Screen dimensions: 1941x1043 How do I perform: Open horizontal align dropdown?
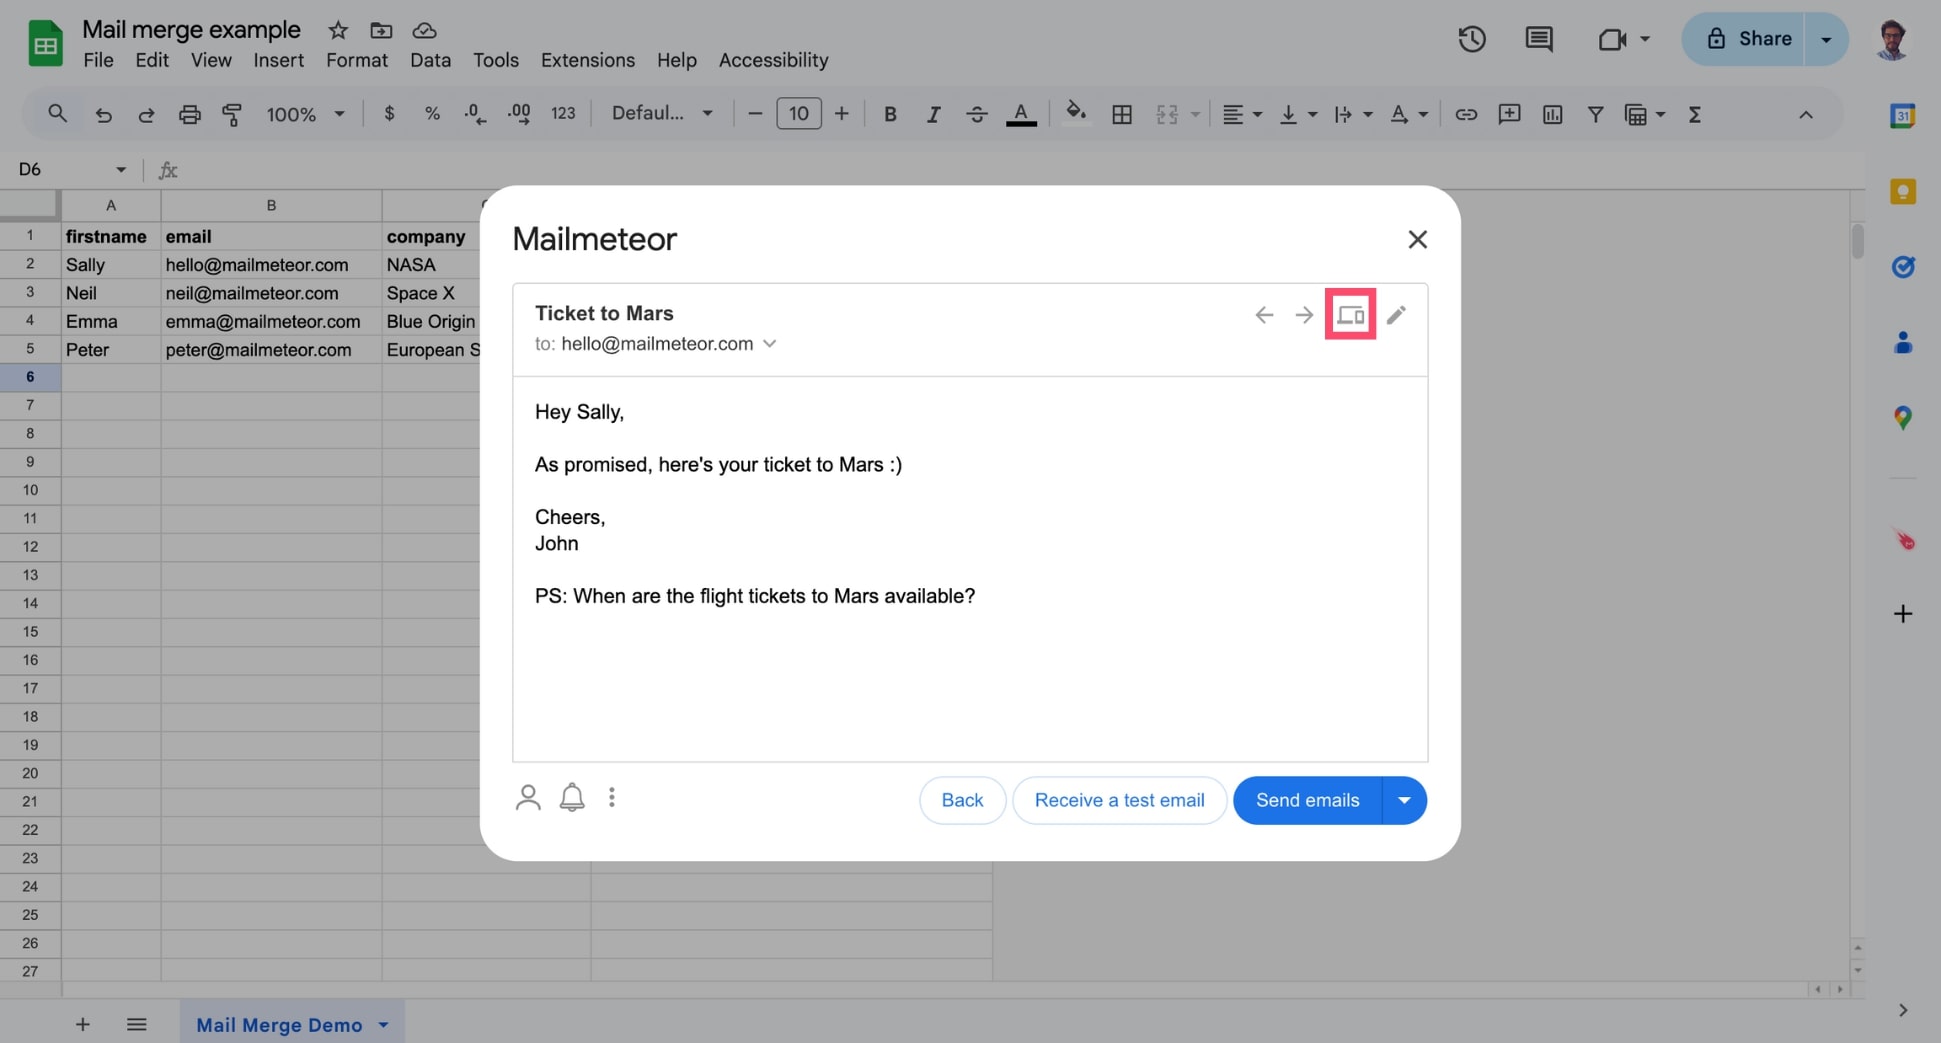(1242, 114)
